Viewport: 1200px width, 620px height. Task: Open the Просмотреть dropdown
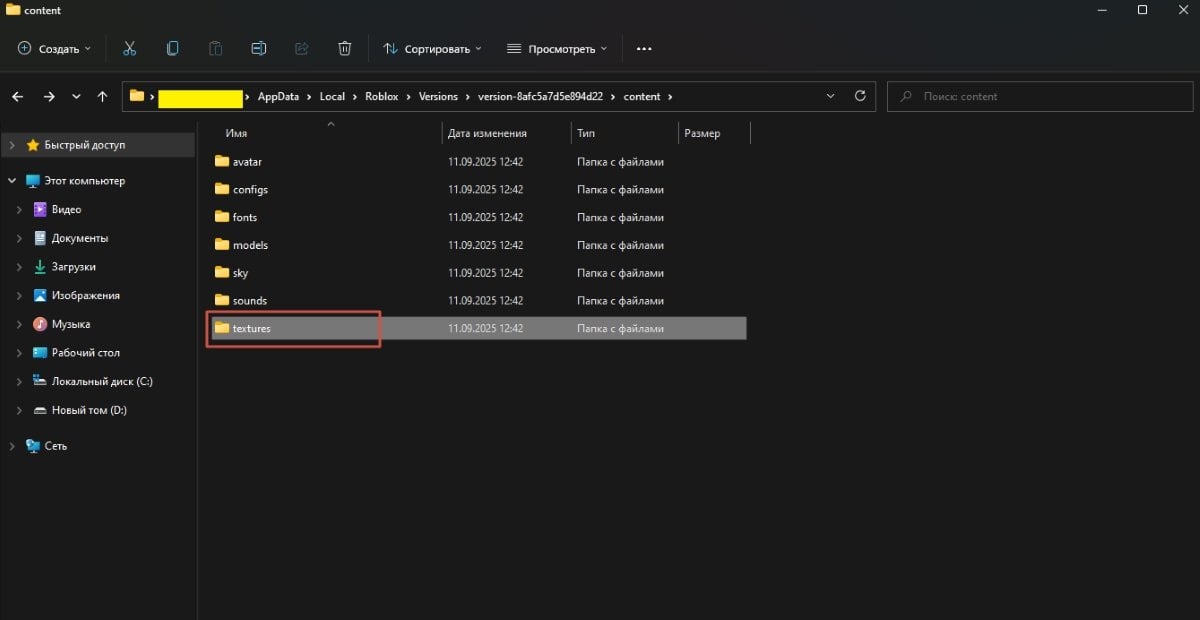click(x=557, y=48)
